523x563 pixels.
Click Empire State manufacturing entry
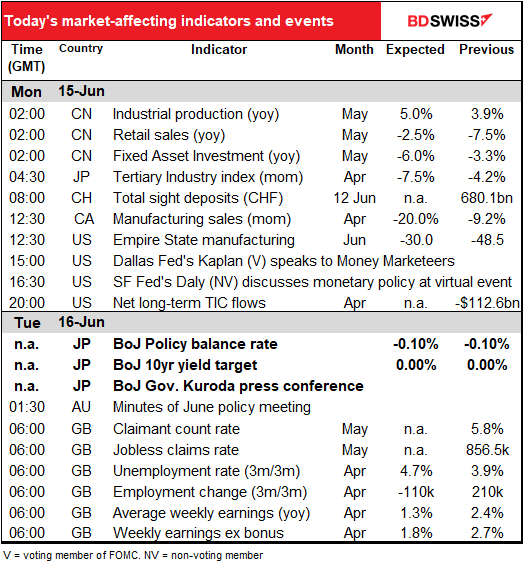[204, 240]
